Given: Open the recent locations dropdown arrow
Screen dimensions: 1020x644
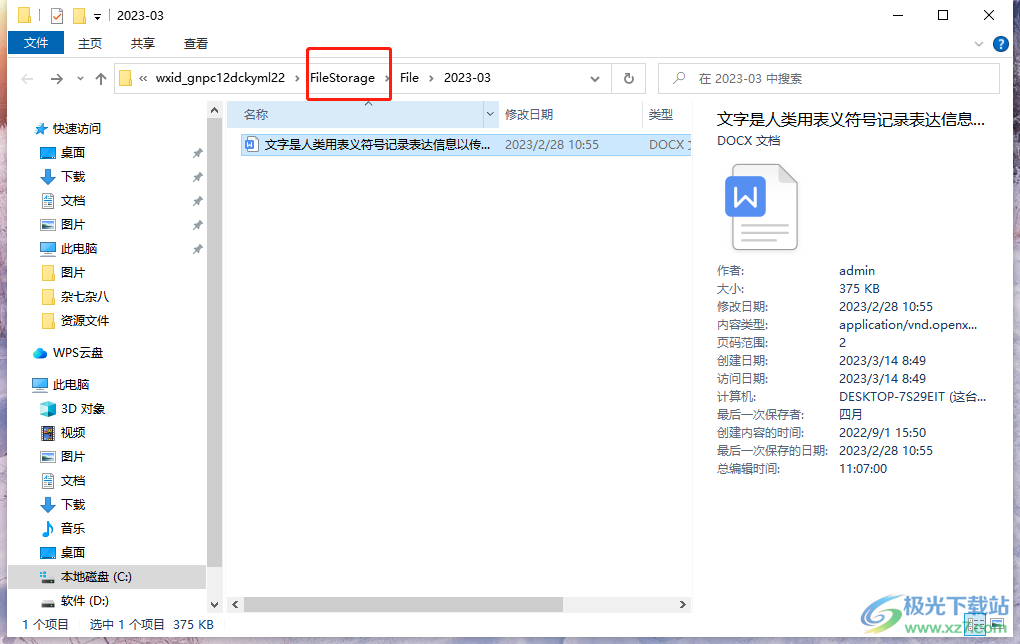Looking at the screenshot, I should (80, 79).
